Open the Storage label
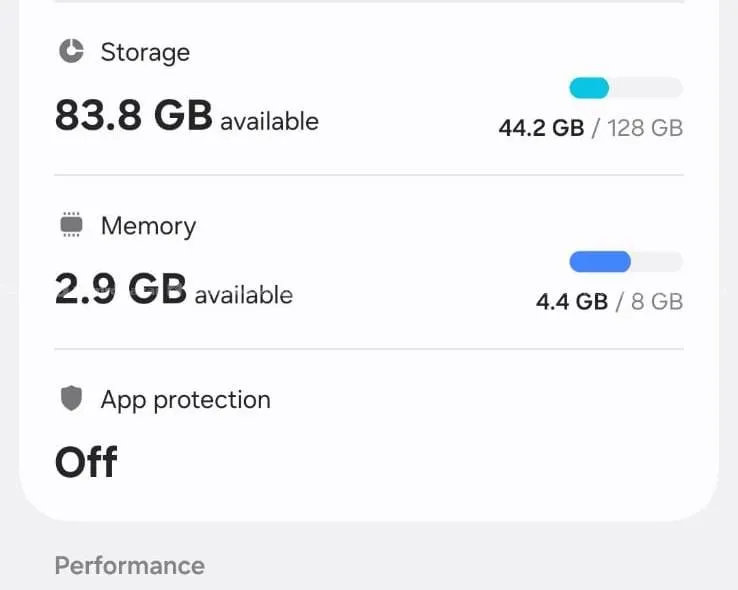The width and height of the screenshot is (738, 590). (x=145, y=52)
